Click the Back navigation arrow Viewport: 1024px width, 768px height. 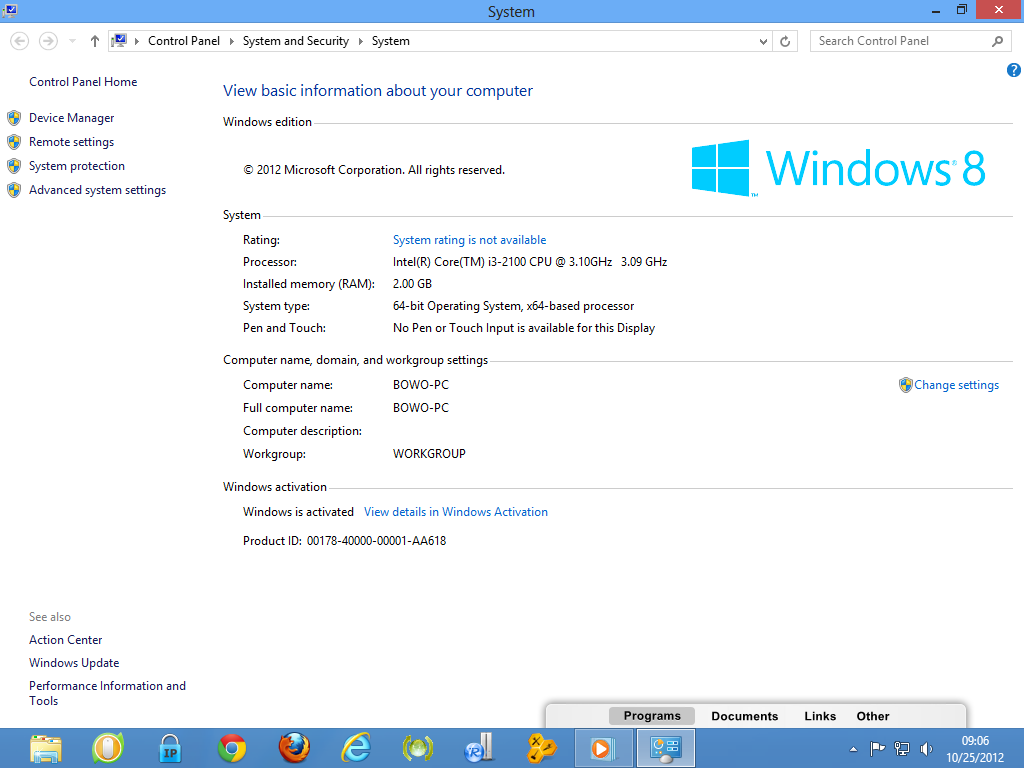(20, 41)
